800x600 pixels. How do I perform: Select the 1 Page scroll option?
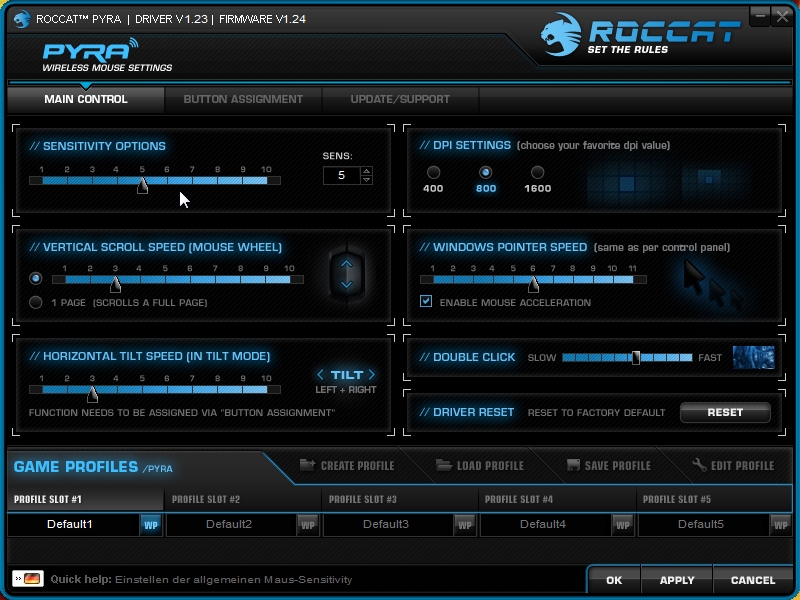[x=35, y=302]
